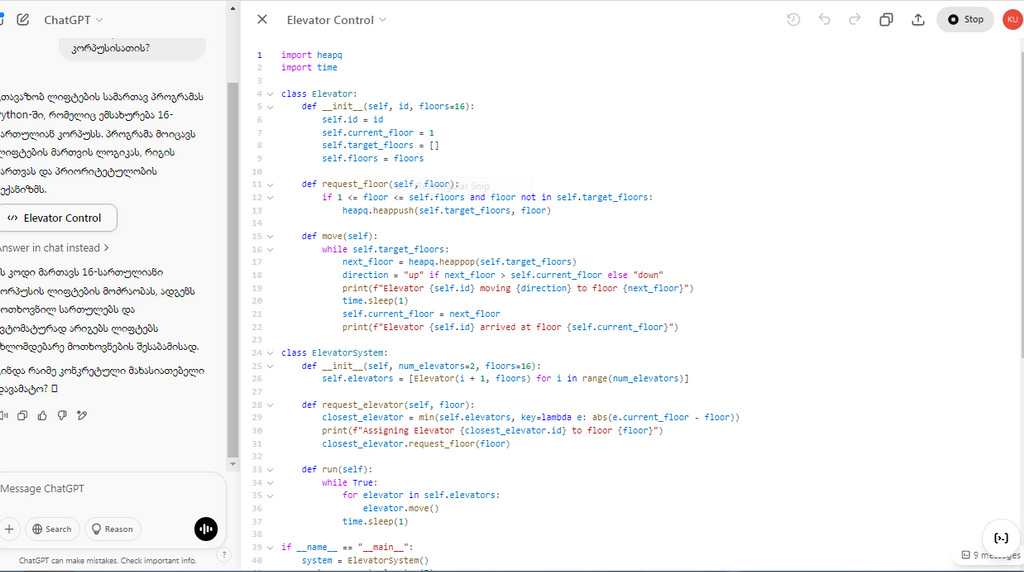Attach a file with the plus button

coord(9,529)
